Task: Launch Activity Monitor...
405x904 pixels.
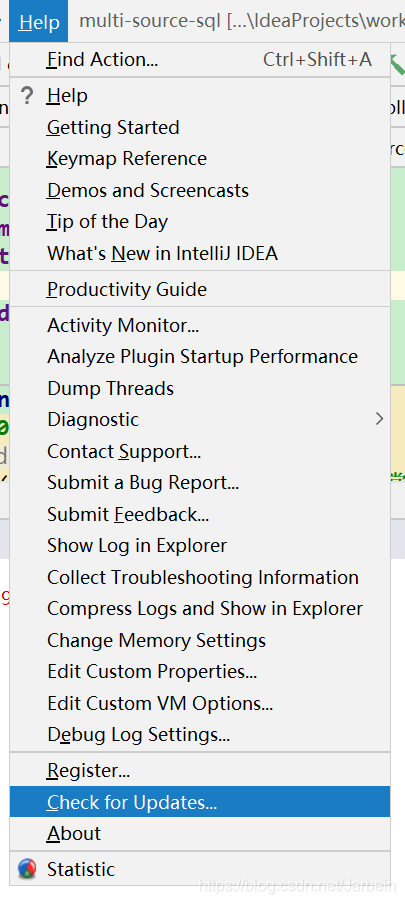Action: coord(200,325)
